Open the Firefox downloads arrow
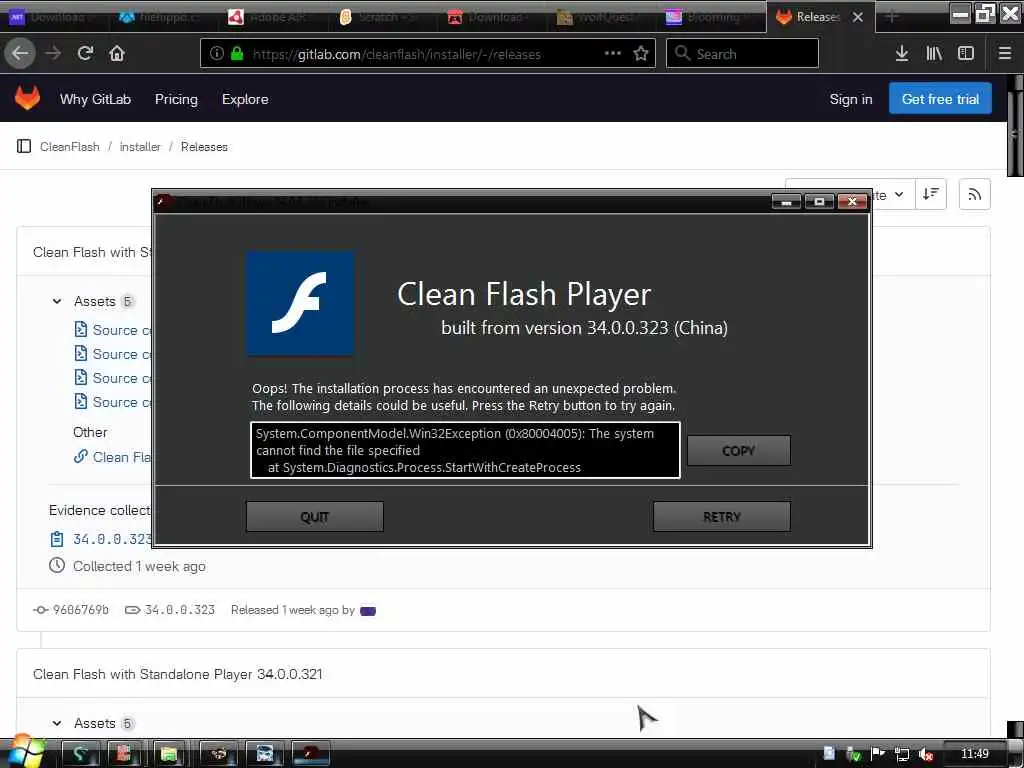Viewport: 1024px width, 768px height. click(x=902, y=54)
